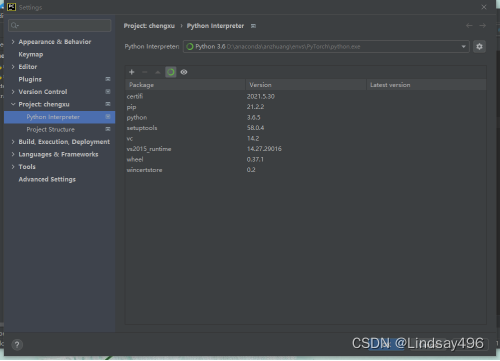Click the upgrade package up-arrow icon
Viewport: 500px width, 361px height.
pyautogui.click(x=158, y=72)
